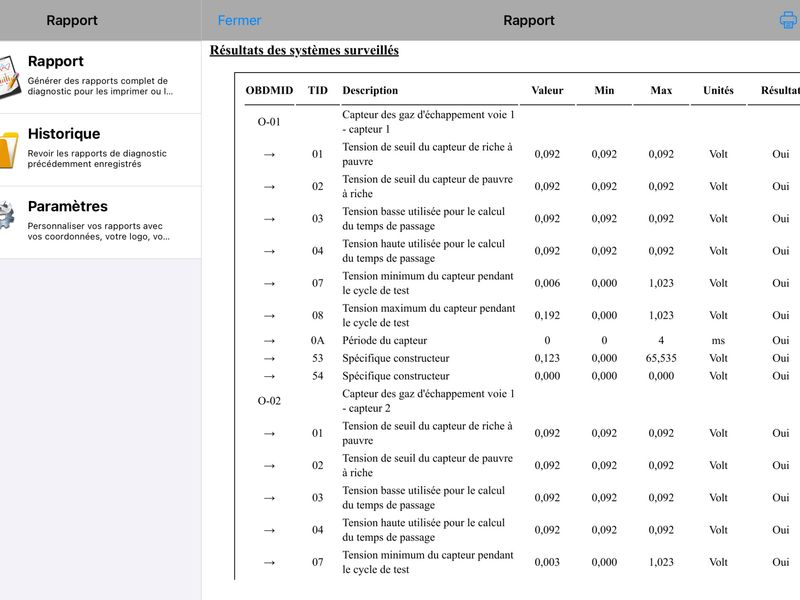Screen dimensions: 800x600
Task: Click the 0,192 Valeur cell
Action: 547,315
